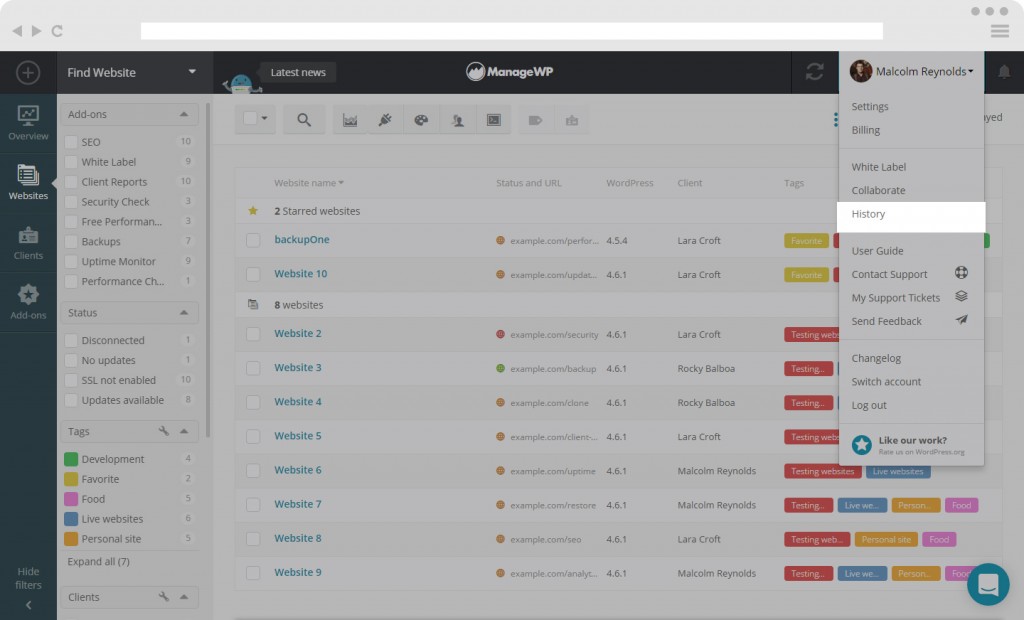Open the Themes palette toolbar icon
1024x620 pixels.
point(420,119)
